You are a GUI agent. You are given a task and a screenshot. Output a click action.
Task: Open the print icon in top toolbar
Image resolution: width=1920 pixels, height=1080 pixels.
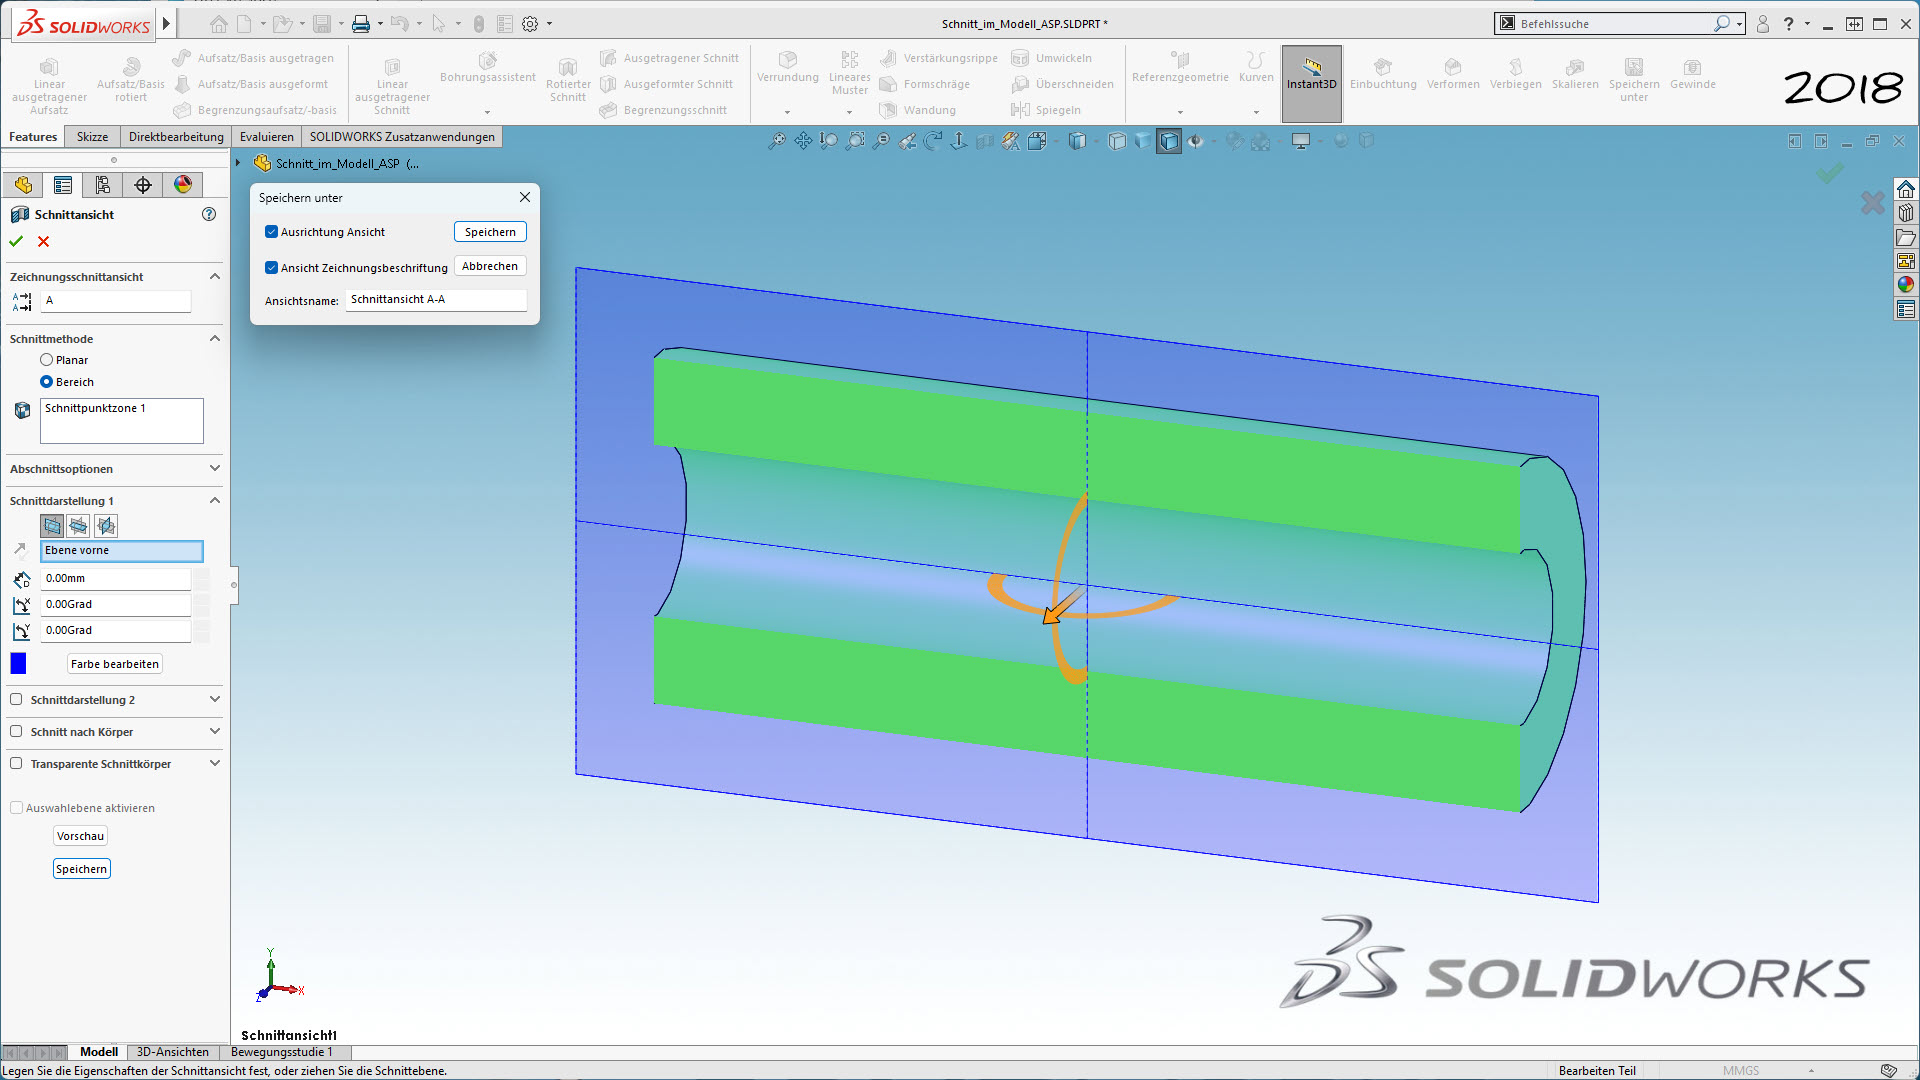tap(361, 24)
